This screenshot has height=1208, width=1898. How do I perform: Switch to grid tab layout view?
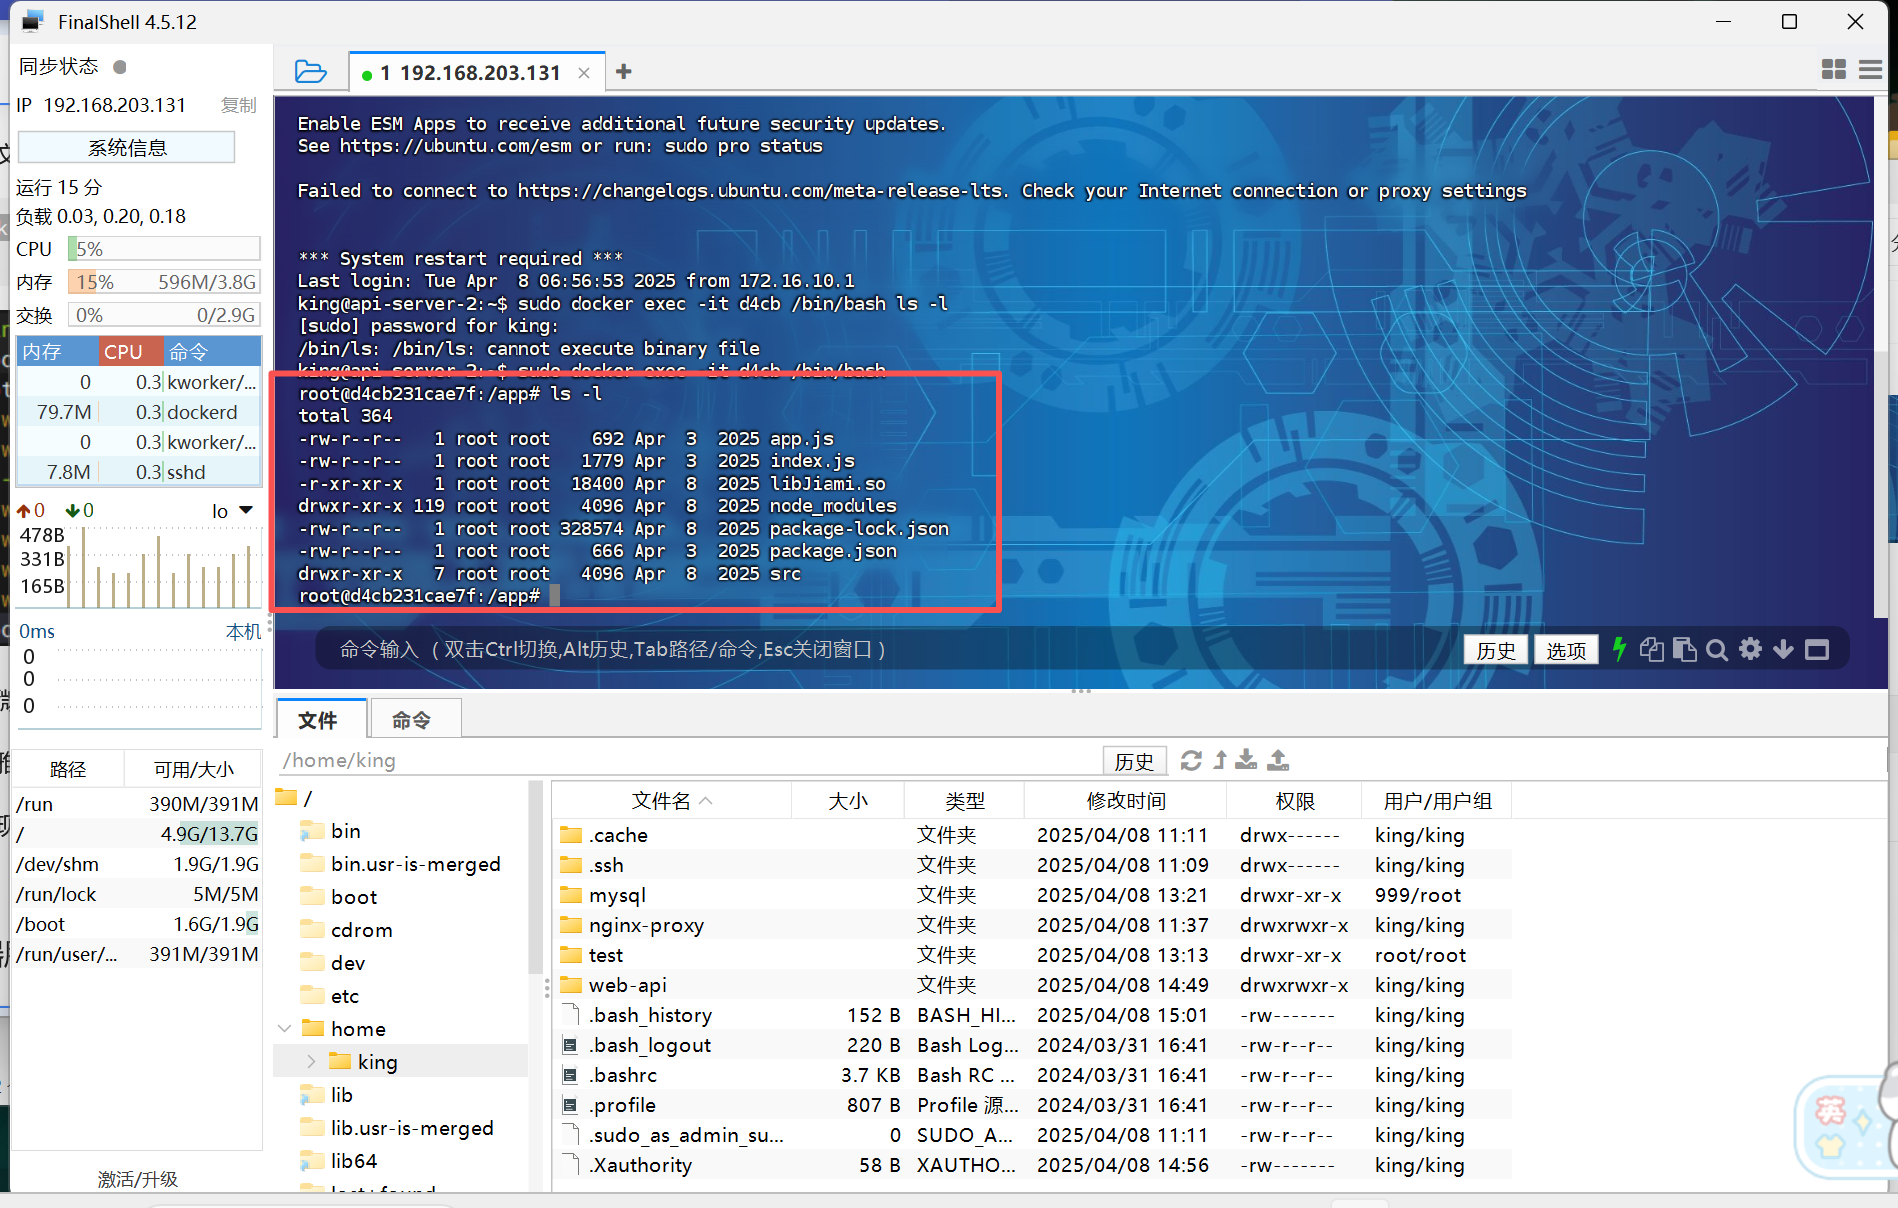1834,69
